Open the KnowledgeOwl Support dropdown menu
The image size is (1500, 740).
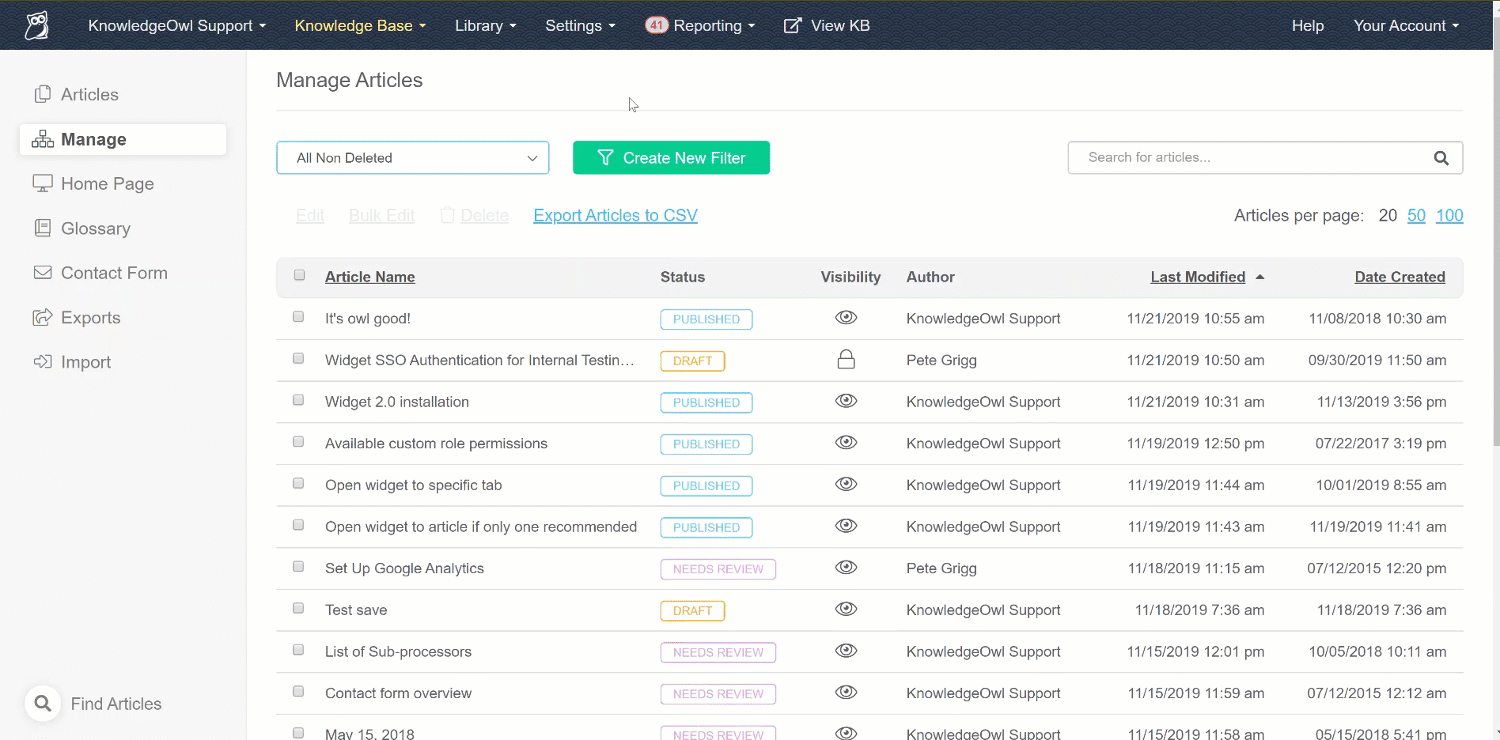(177, 26)
